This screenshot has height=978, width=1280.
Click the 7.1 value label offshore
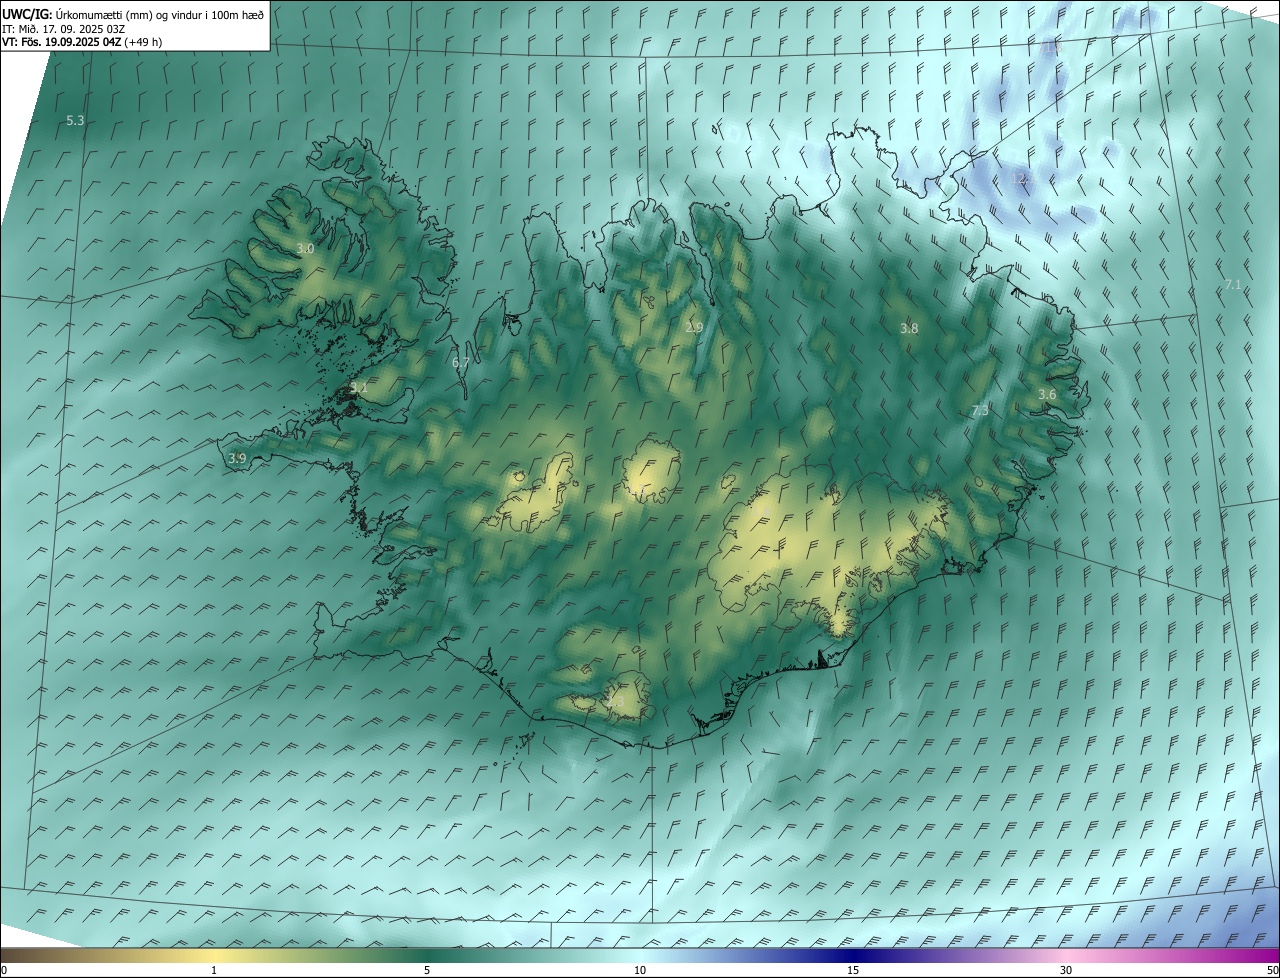1233,285
